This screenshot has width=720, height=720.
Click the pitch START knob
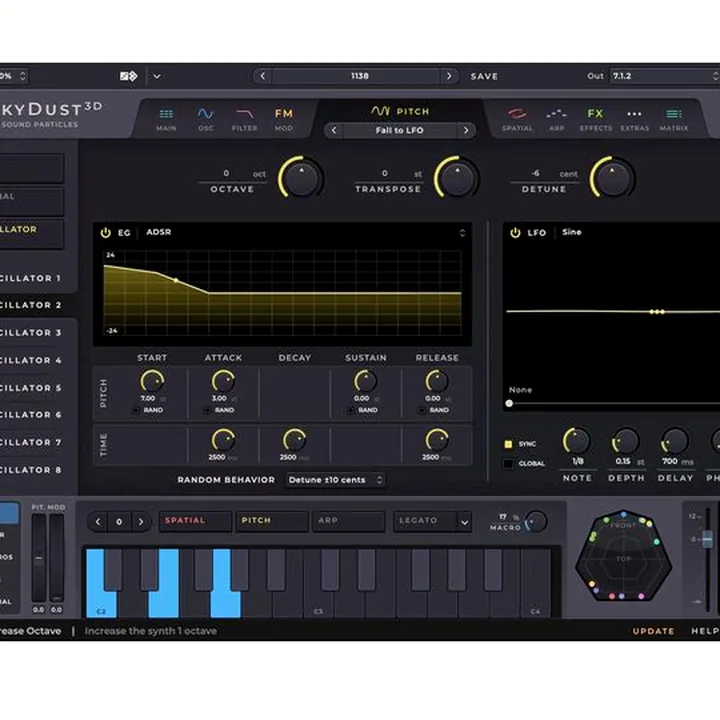click(x=152, y=381)
